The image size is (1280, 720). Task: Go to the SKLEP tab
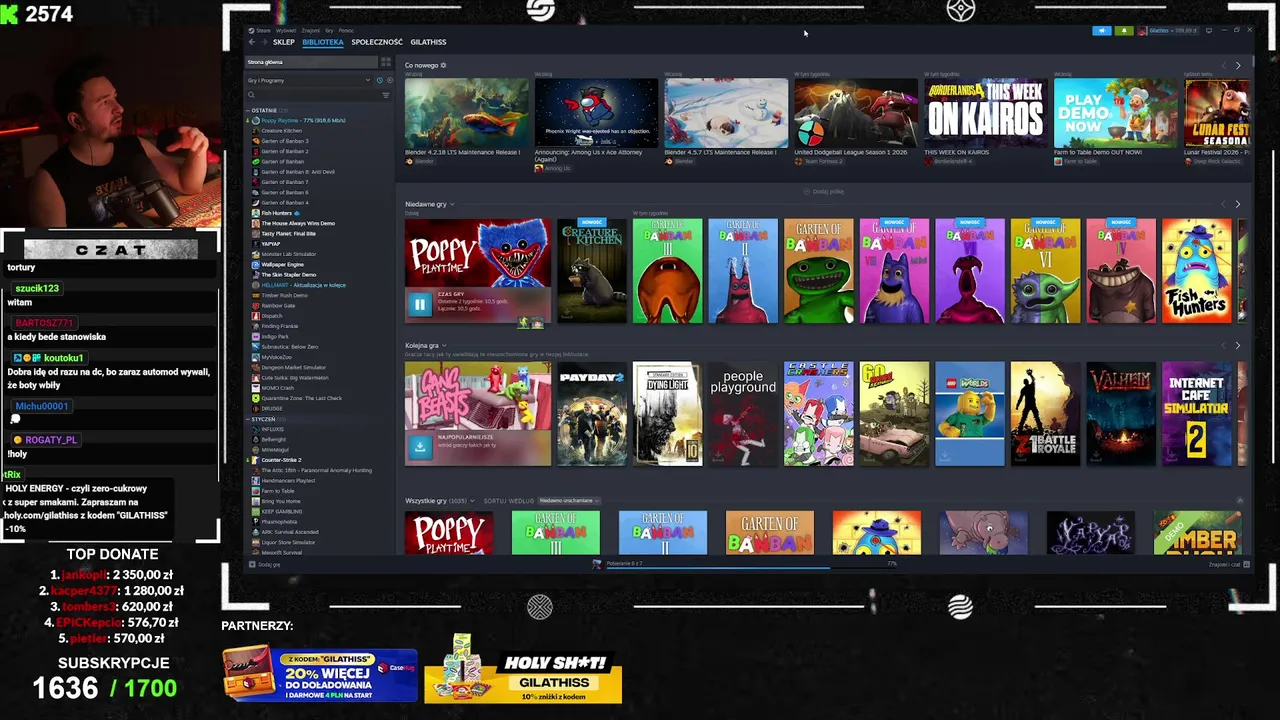point(284,42)
